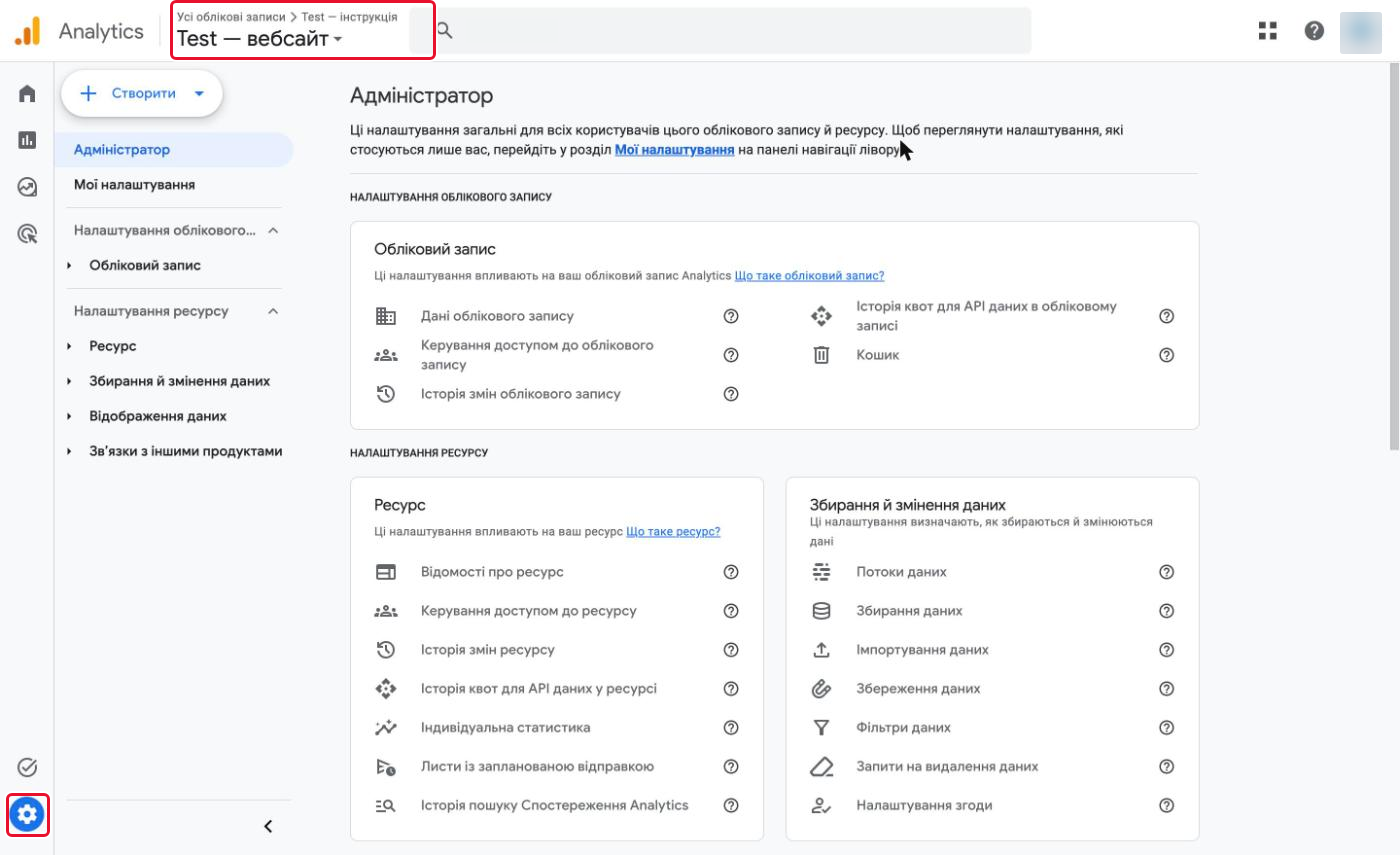Viewport: 1400px width, 855px height.
Task: Click the search field in the header
Action: [720, 31]
